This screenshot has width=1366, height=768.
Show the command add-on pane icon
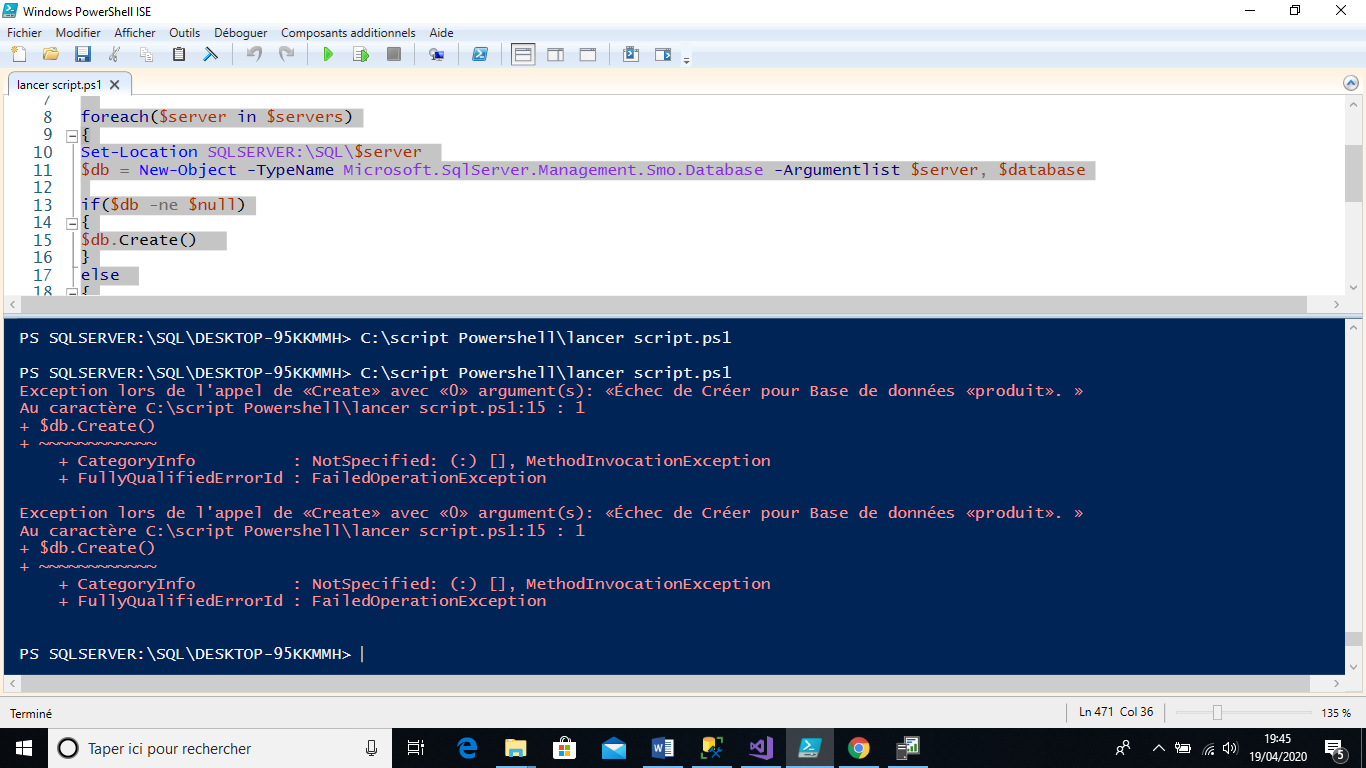click(x=663, y=54)
